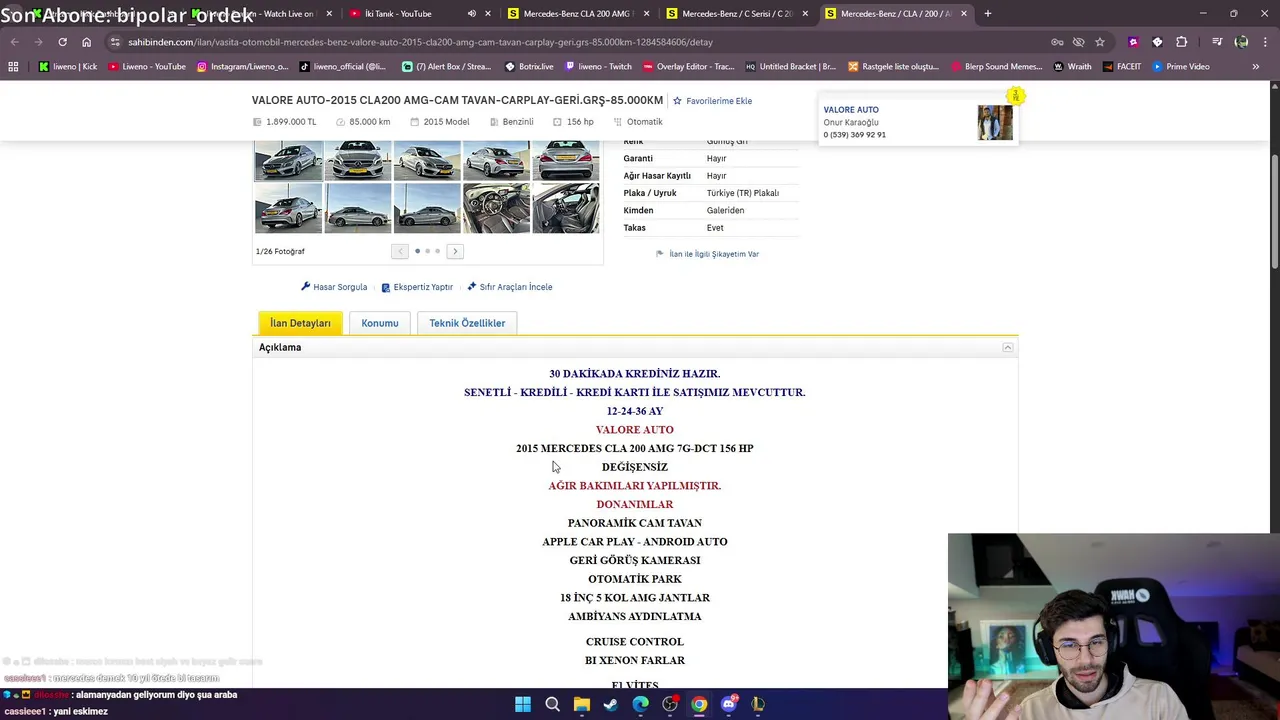Open the Windows Start menu
Image resolution: width=1280 pixels, height=720 pixels.
click(523, 704)
